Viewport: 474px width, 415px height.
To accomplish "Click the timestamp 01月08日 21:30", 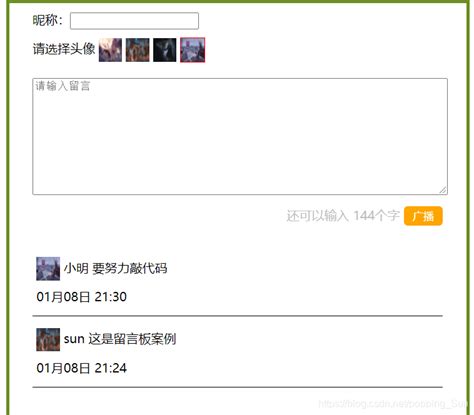I will coord(82,297).
